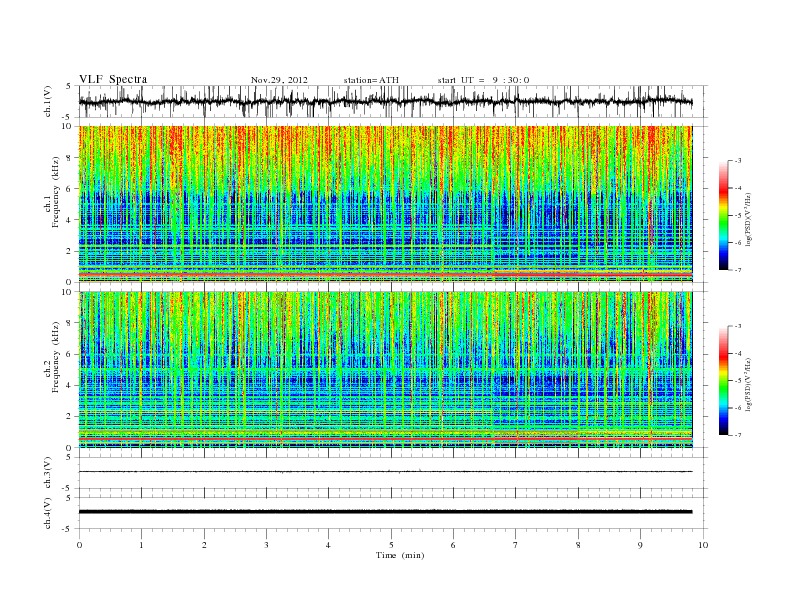Image resolution: width=792 pixels, height=612 pixels.
Task: Click the ch.1 PSD color scale bar
Action: tap(723, 215)
